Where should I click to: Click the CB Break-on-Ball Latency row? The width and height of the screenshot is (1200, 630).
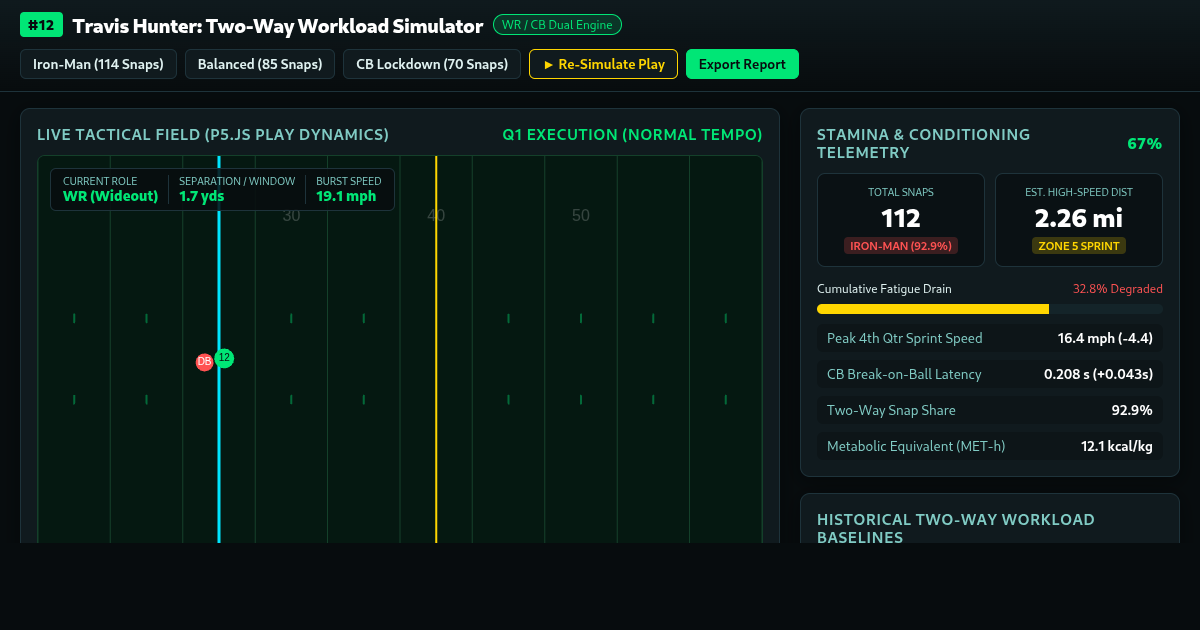990,374
